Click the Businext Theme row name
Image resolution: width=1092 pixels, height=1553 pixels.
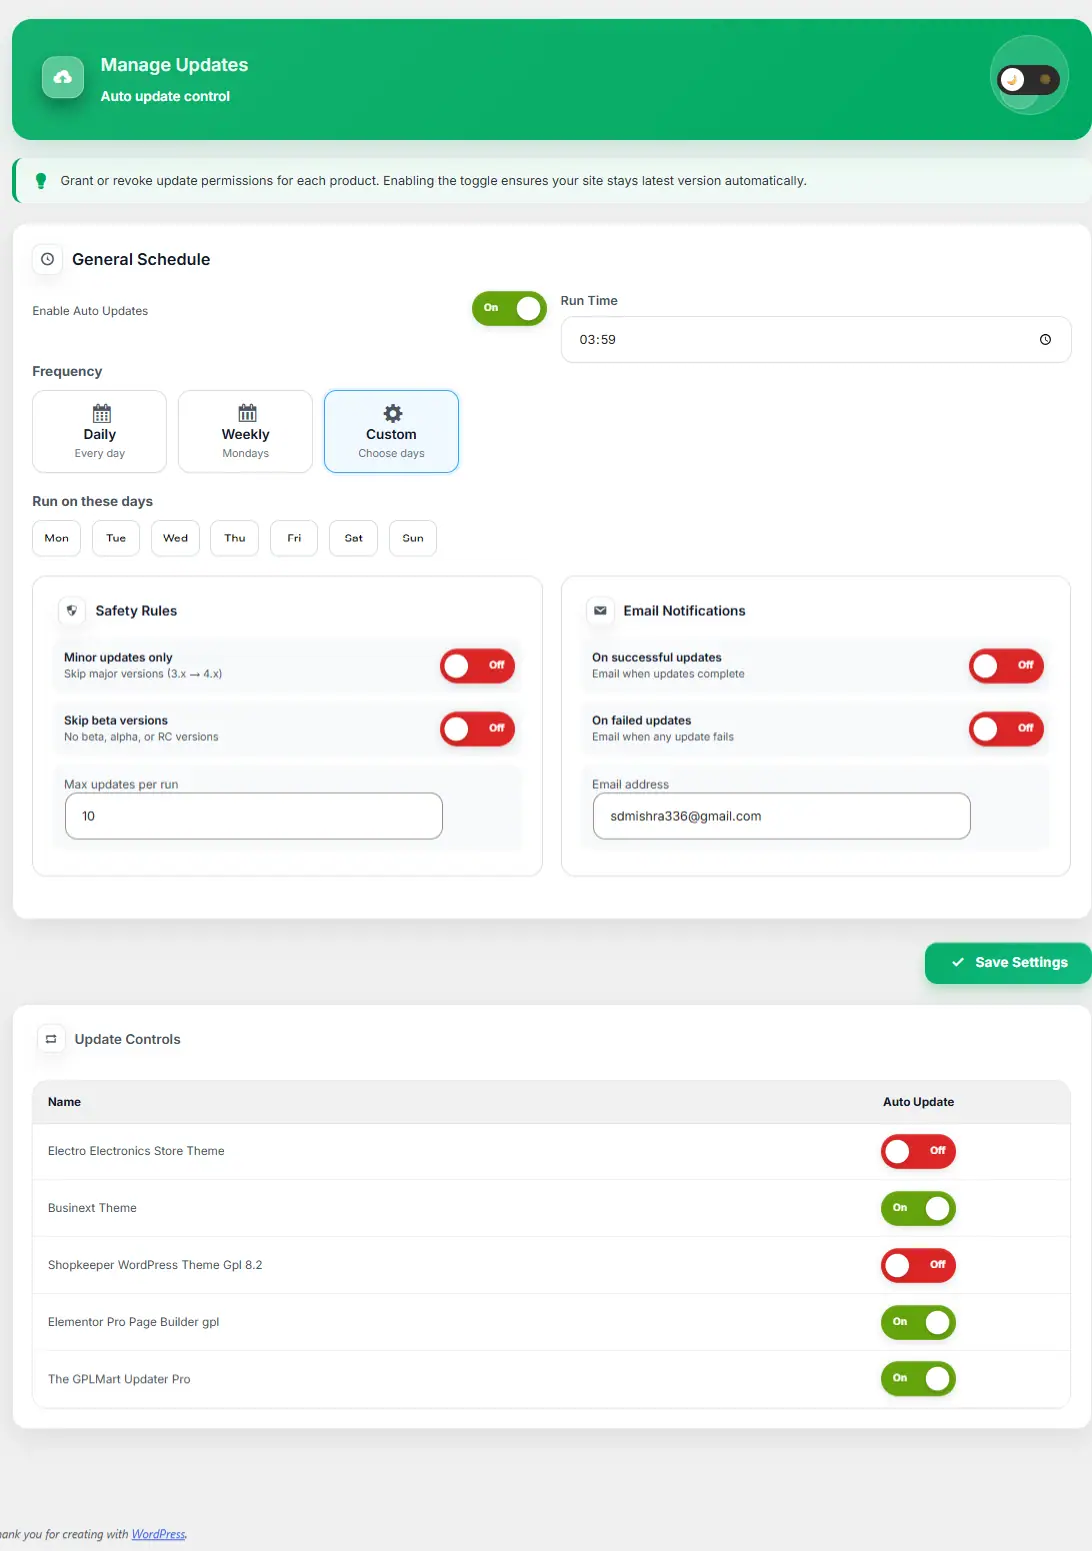coord(92,1208)
